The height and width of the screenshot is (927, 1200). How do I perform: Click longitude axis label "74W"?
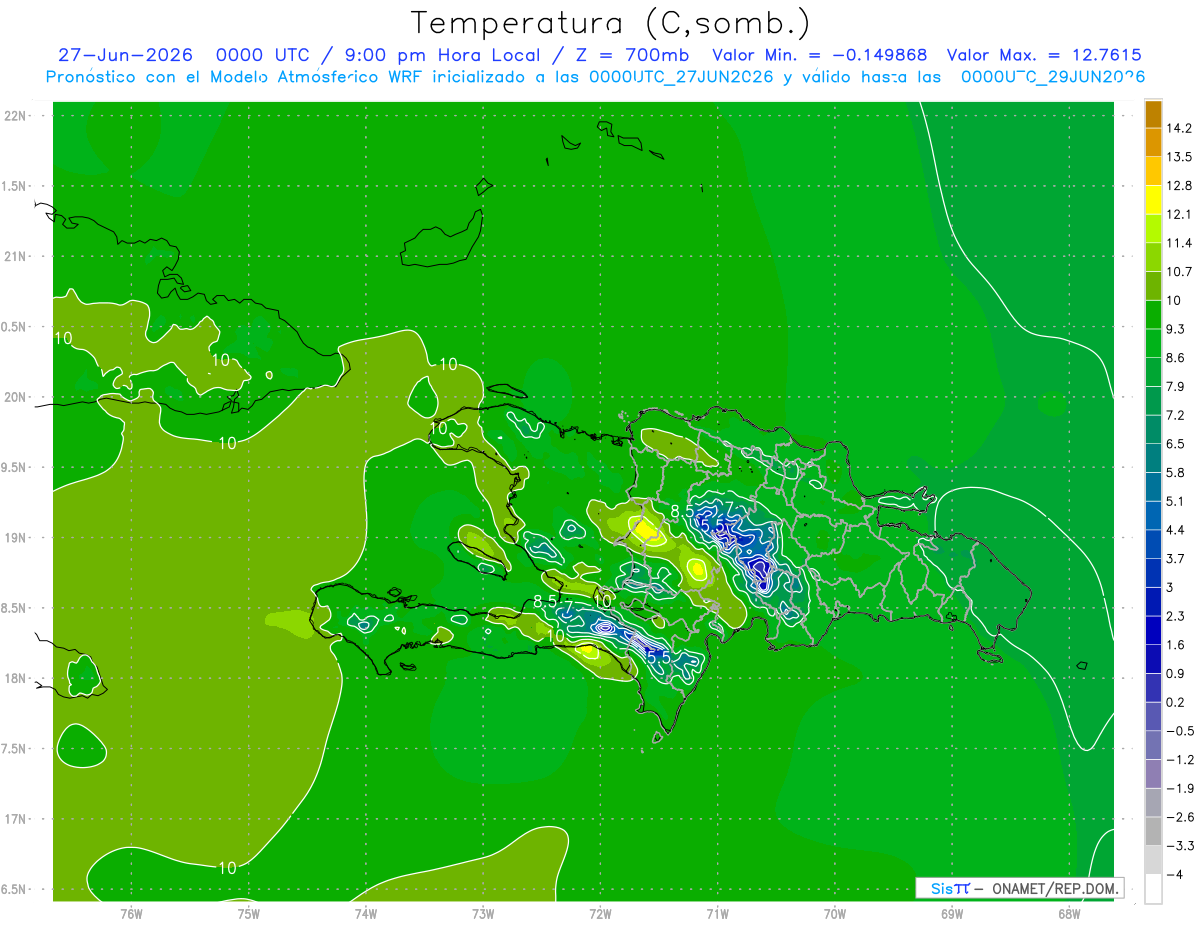tap(366, 913)
